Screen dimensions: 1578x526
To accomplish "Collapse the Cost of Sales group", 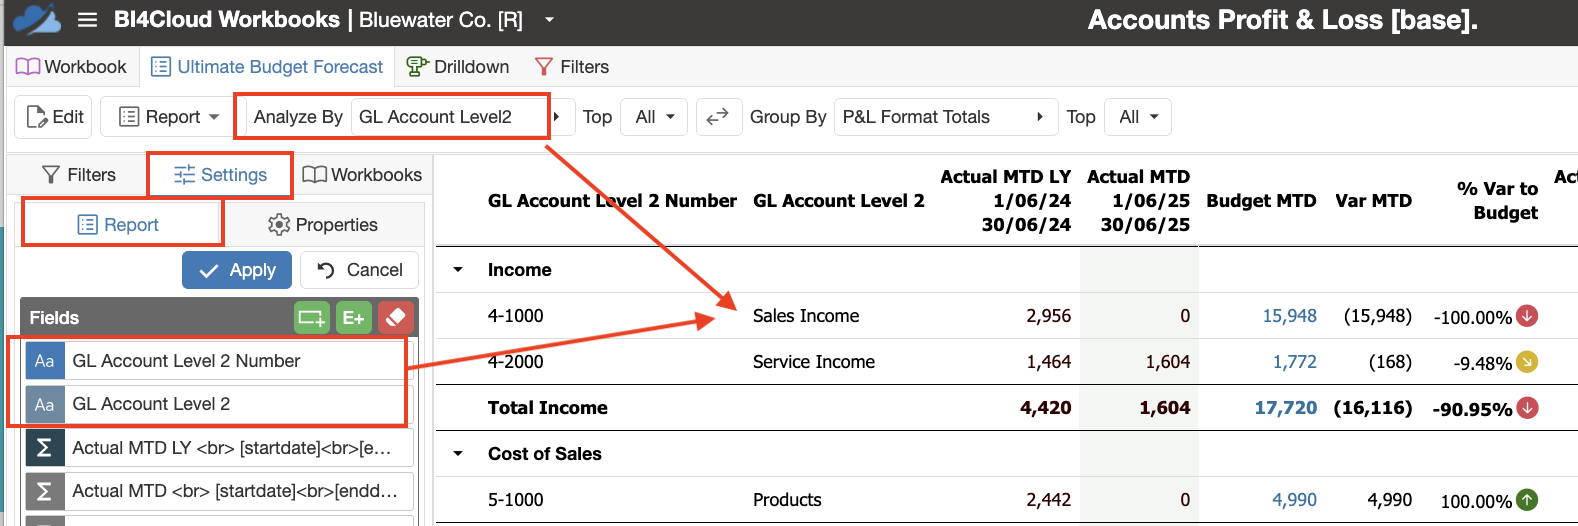I will 458,454.
